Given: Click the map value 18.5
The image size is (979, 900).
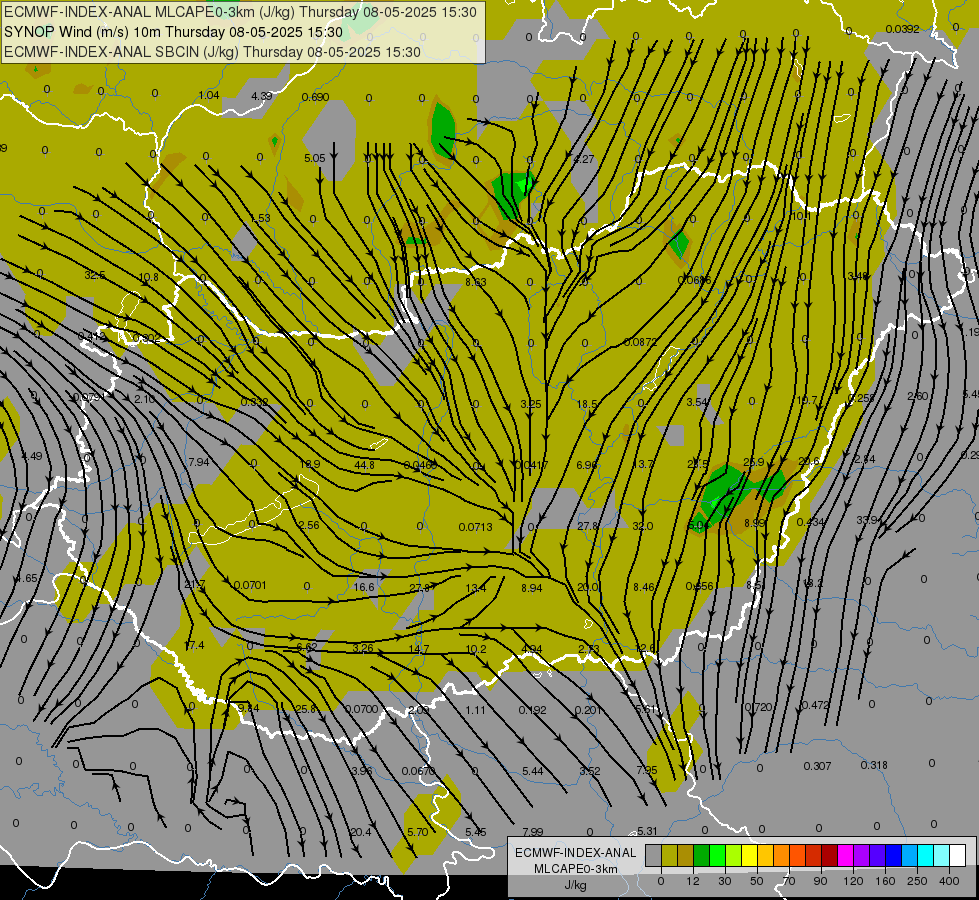Looking at the screenshot, I should pyautogui.click(x=587, y=404).
